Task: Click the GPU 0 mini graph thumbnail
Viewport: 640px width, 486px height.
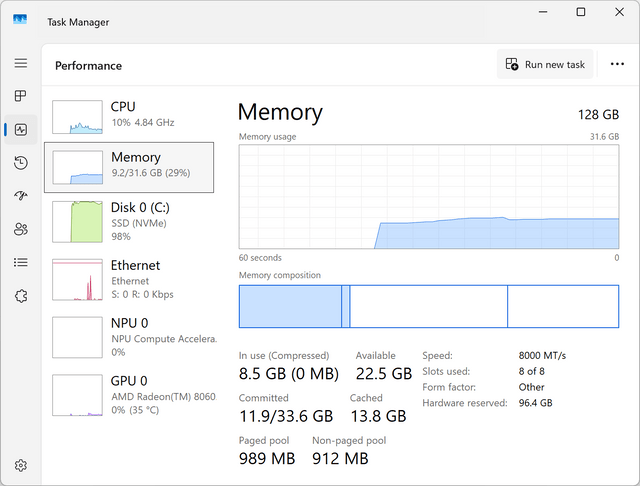Action: coord(77,395)
